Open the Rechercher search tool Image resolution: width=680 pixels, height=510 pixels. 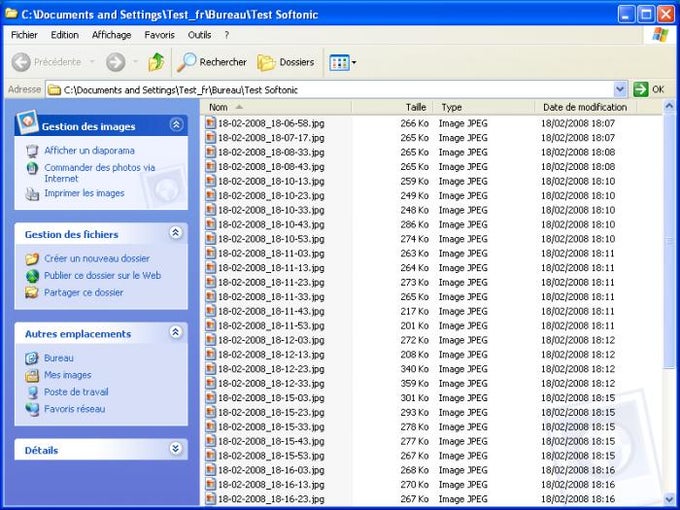coord(212,62)
